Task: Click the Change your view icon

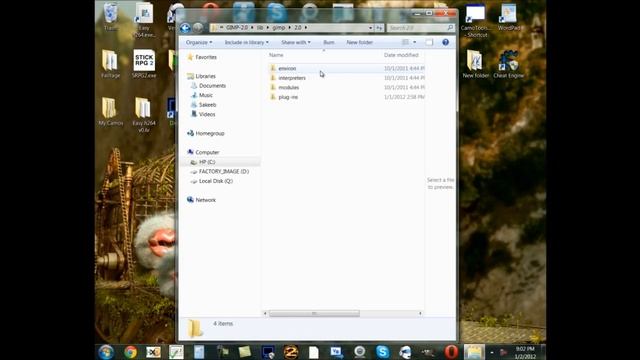Action: pyautogui.click(x=405, y=42)
